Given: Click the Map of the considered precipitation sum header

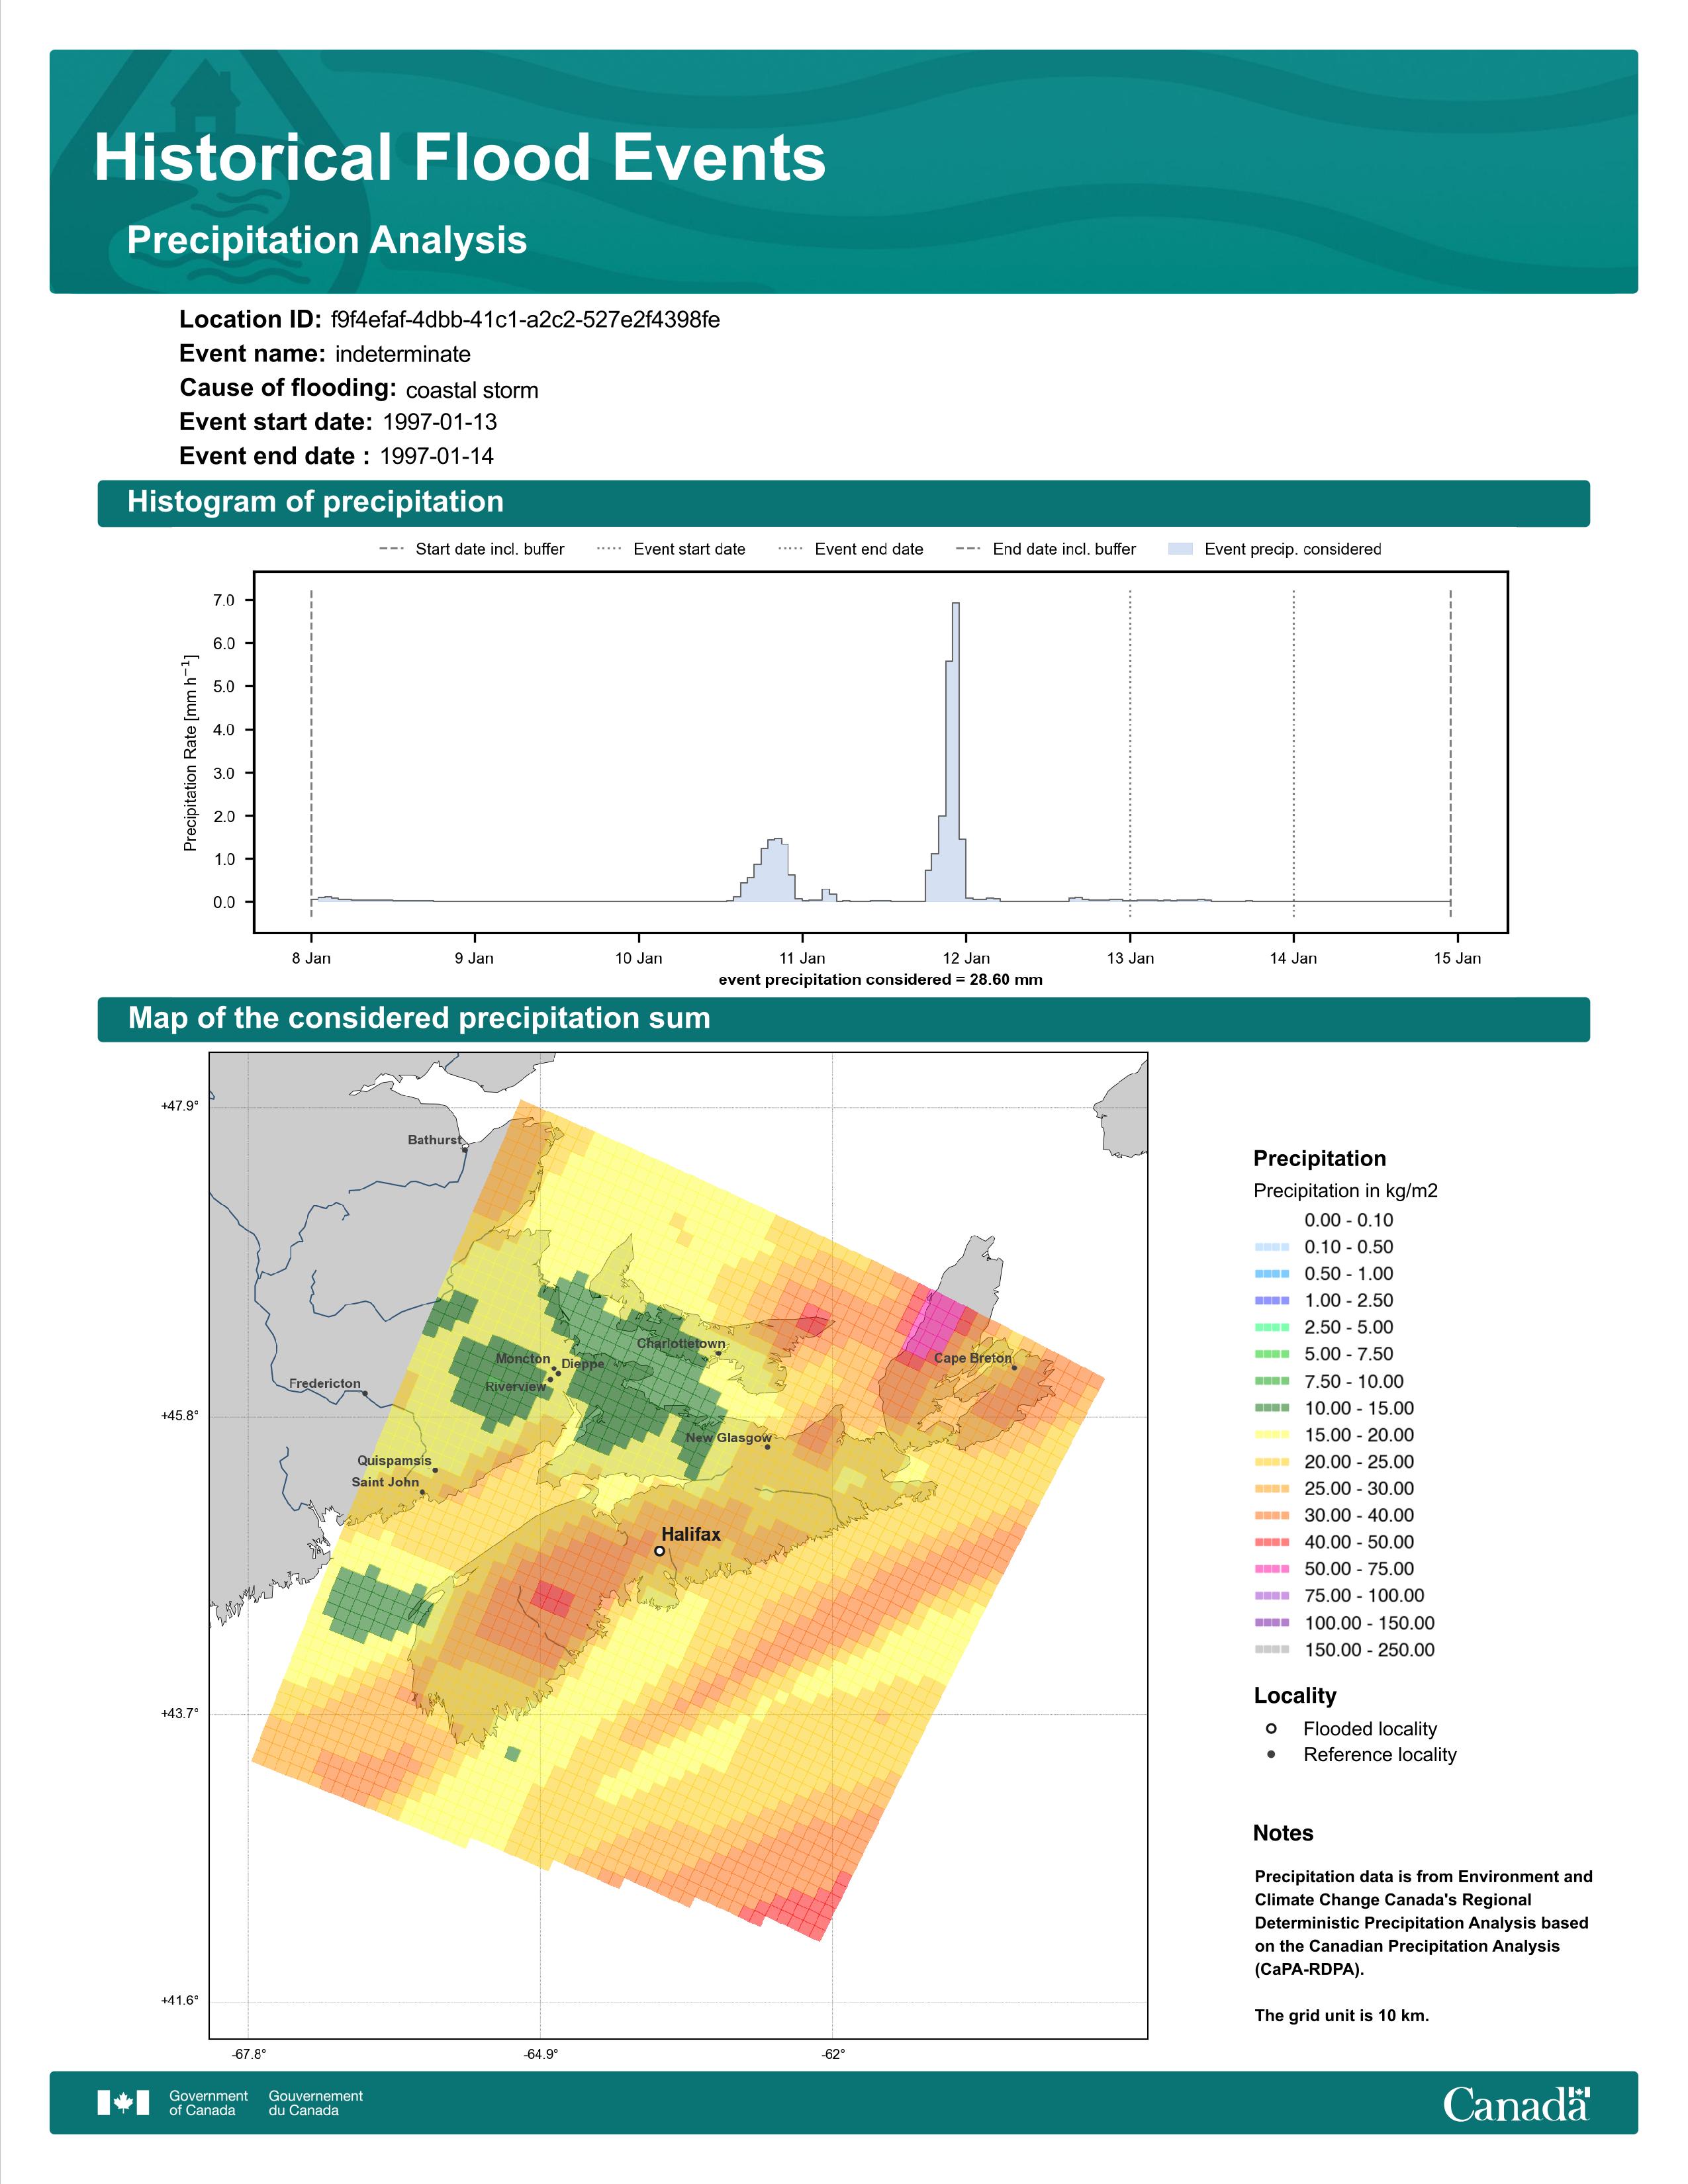Looking at the screenshot, I should [843, 1019].
